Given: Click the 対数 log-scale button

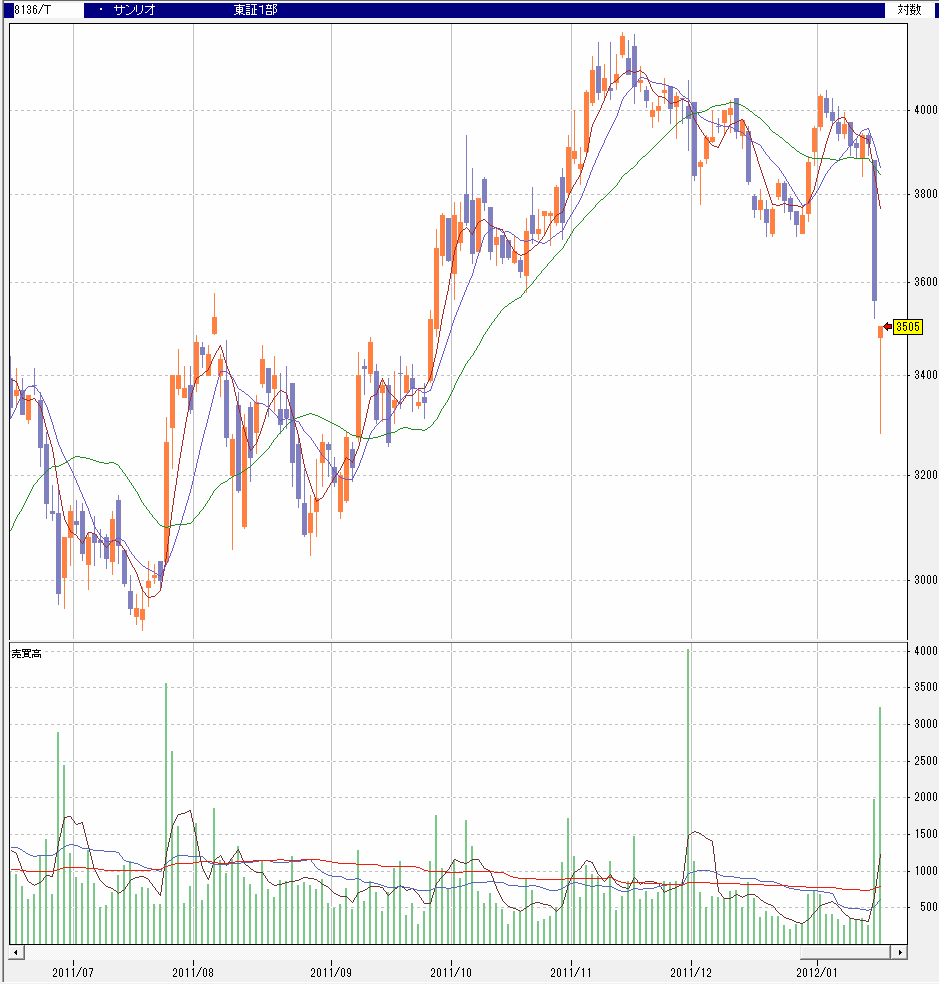Looking at the screenshot, I should [909, 9].
